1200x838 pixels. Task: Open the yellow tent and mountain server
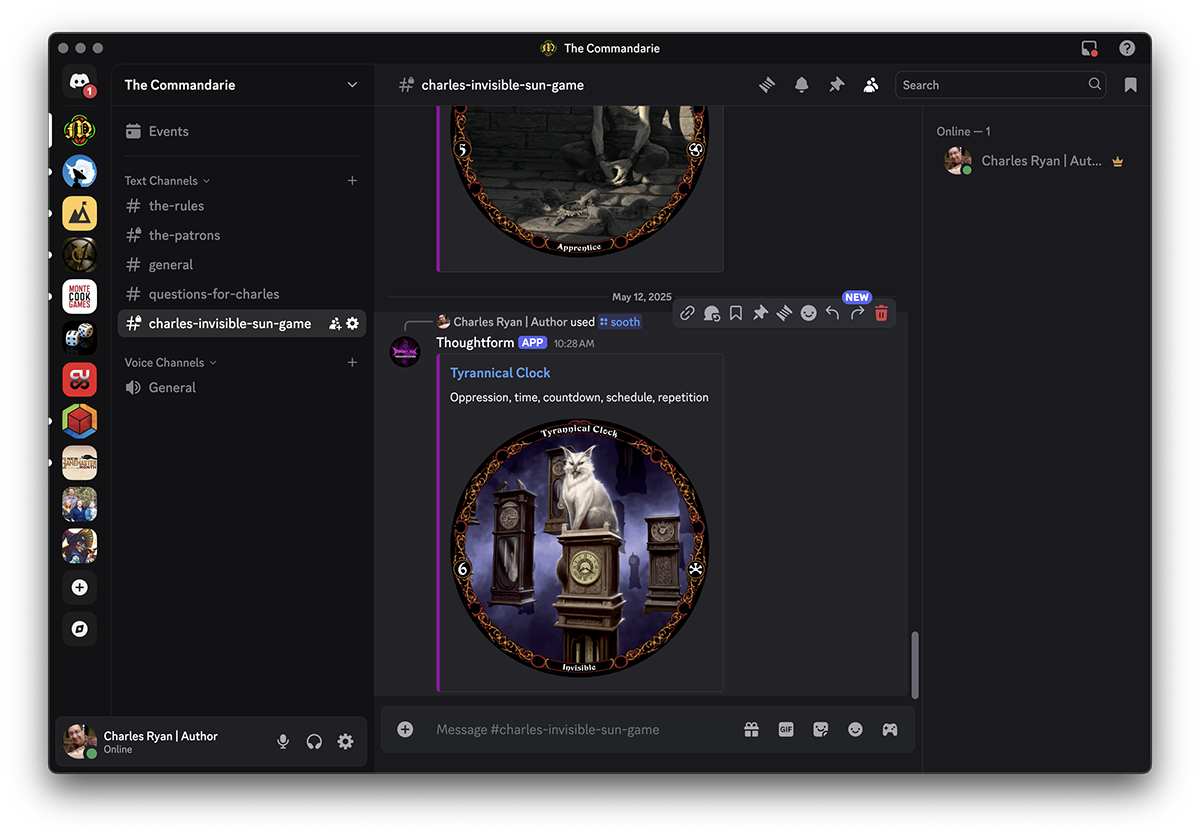[80, 213]
